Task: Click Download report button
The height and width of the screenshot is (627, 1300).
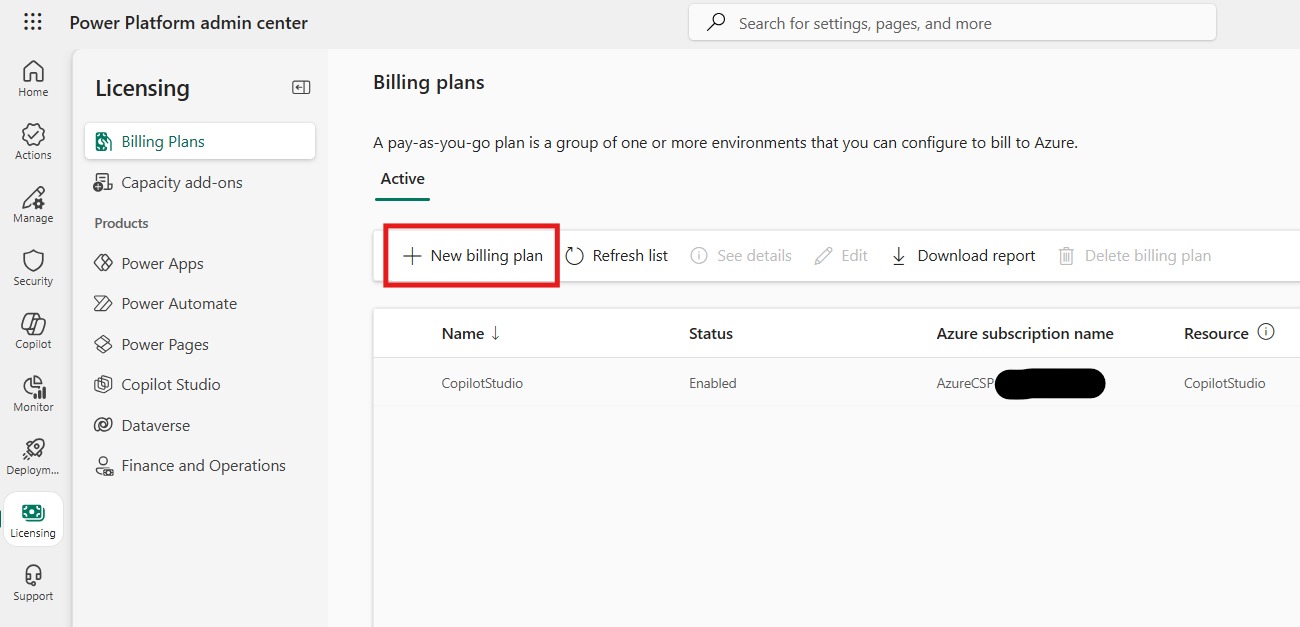Action: coord(963,256)
